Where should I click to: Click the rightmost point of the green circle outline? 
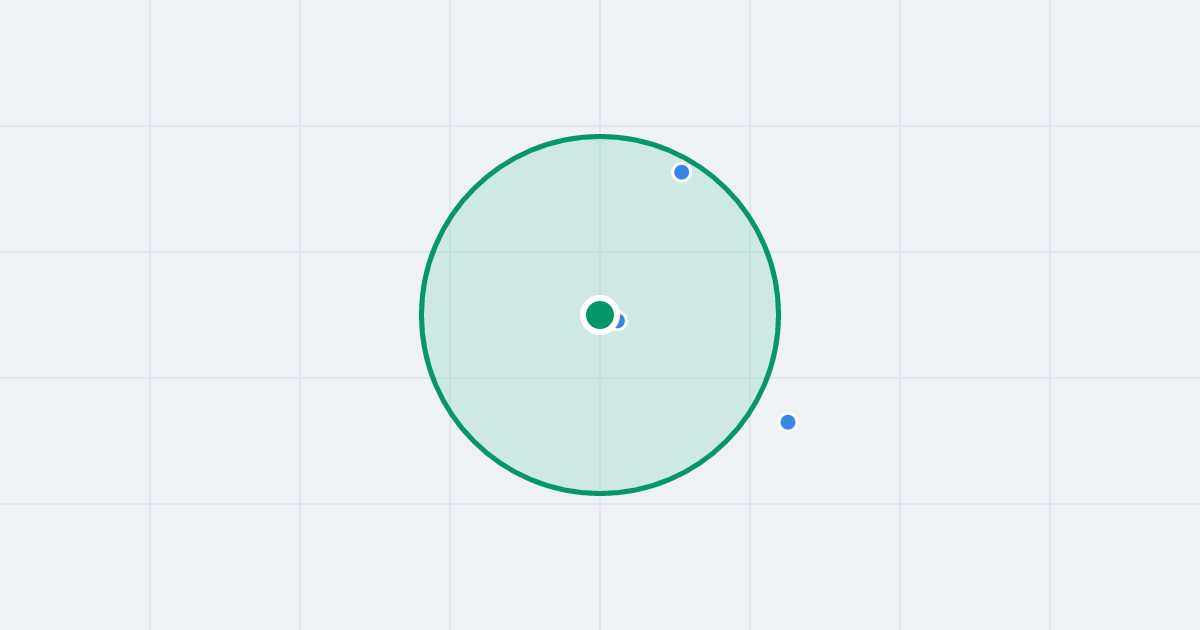pos(778,315)
